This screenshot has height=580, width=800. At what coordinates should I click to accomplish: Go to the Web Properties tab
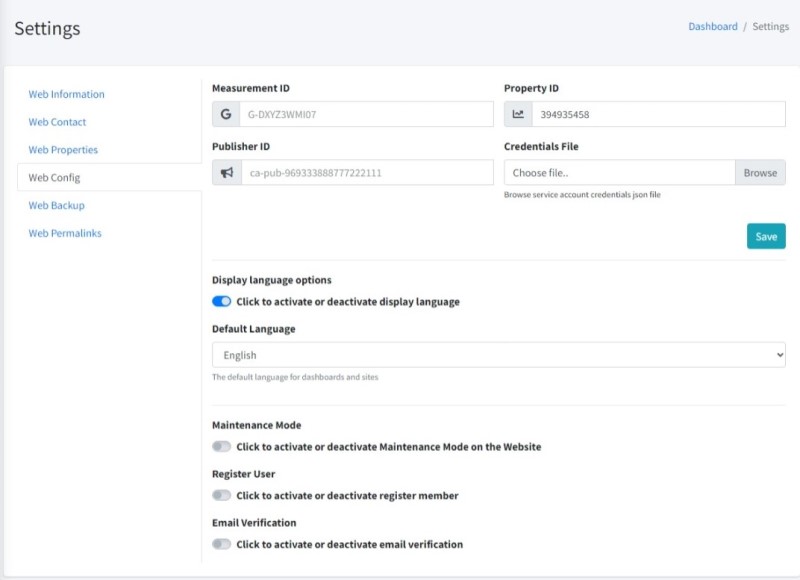pyautogui.click(x=63, y=150)
